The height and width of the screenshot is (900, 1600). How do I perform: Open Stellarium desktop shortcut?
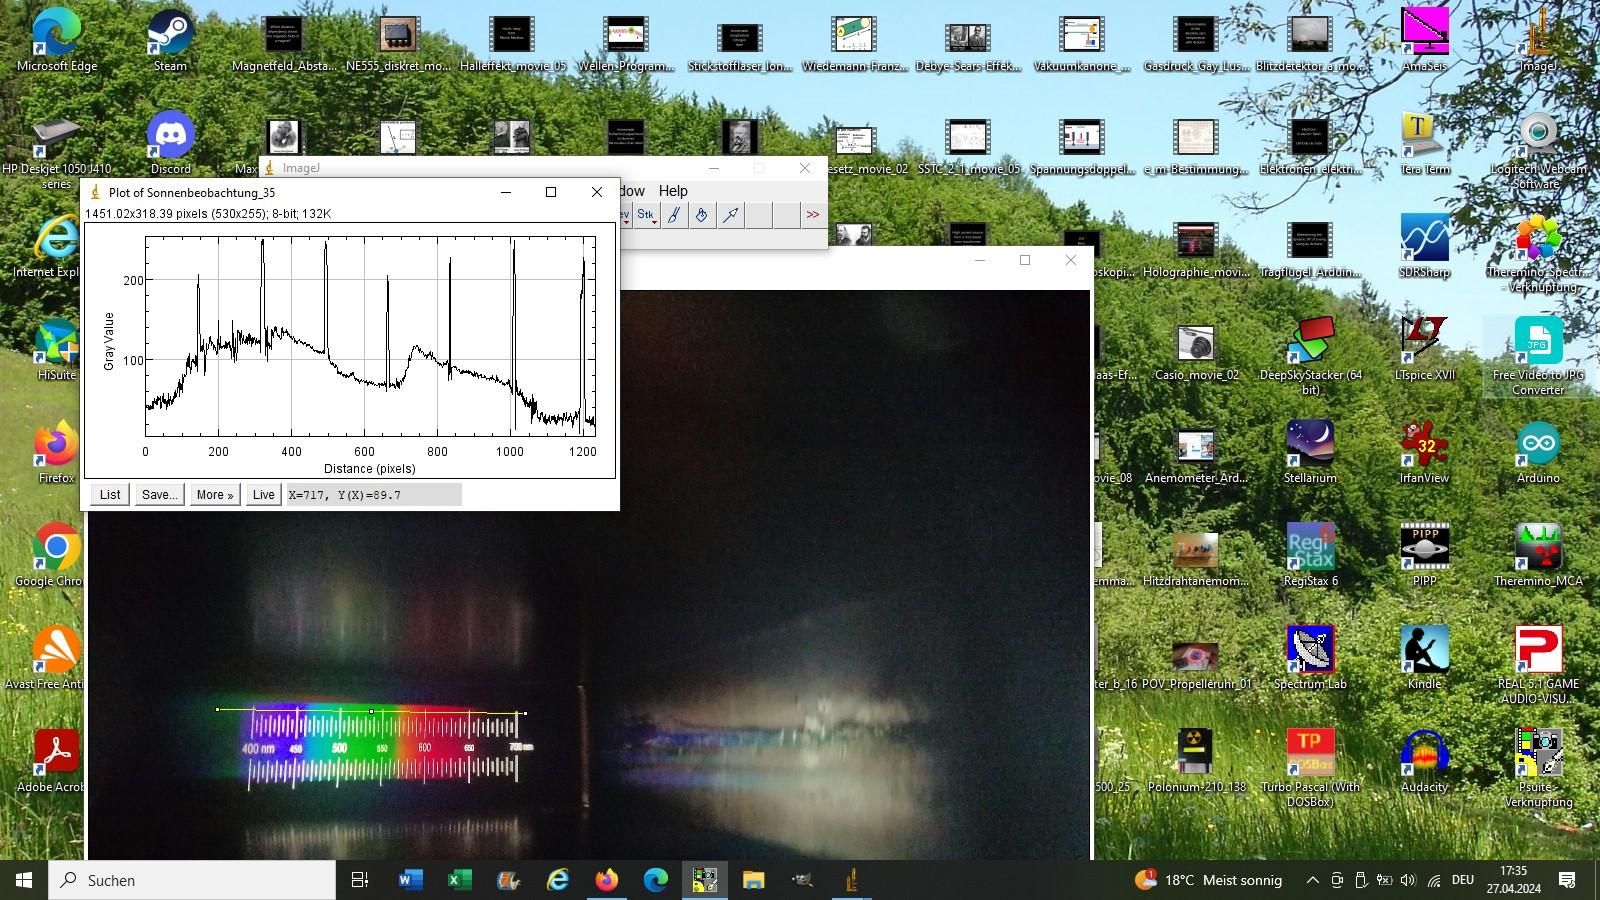click(1310, 452)
